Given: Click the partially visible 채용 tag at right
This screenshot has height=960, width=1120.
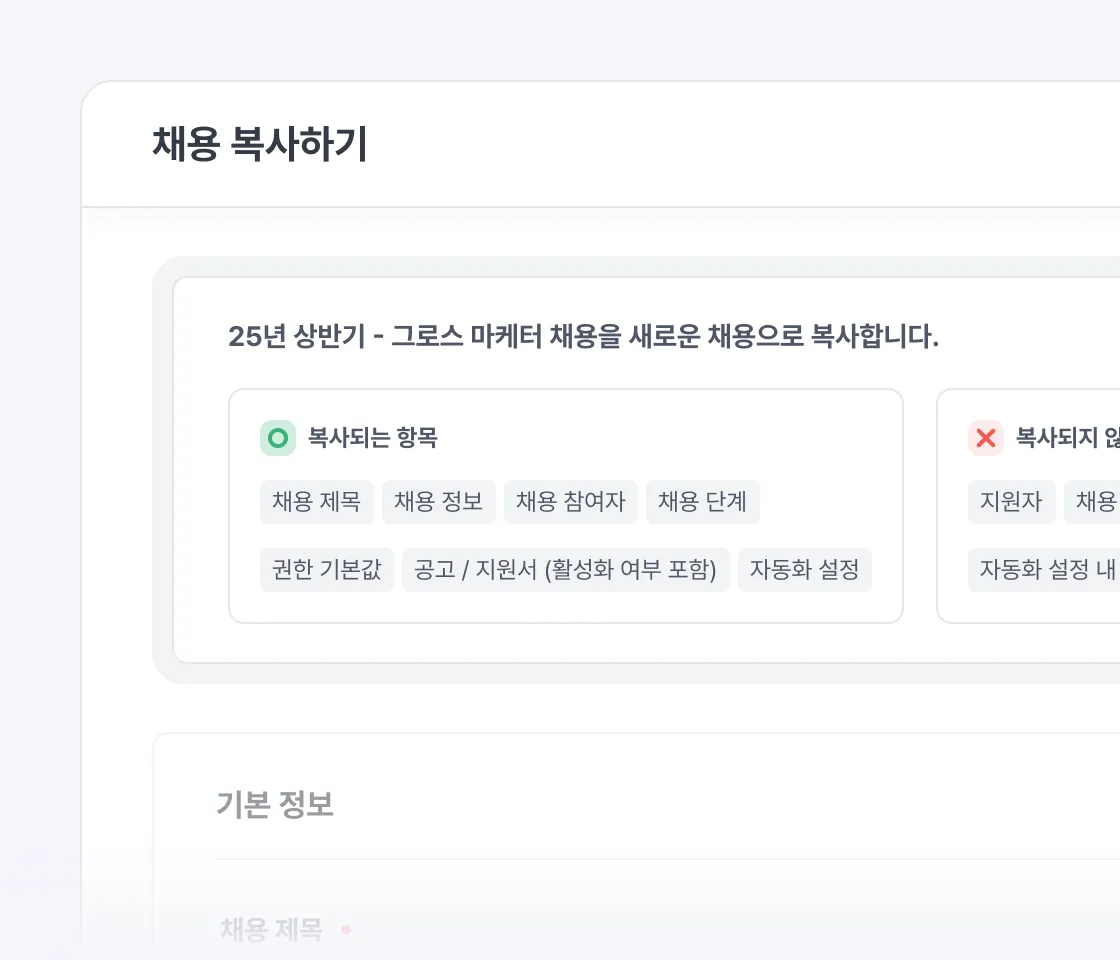Looking at the screenshot, I should pos(1092,502).
